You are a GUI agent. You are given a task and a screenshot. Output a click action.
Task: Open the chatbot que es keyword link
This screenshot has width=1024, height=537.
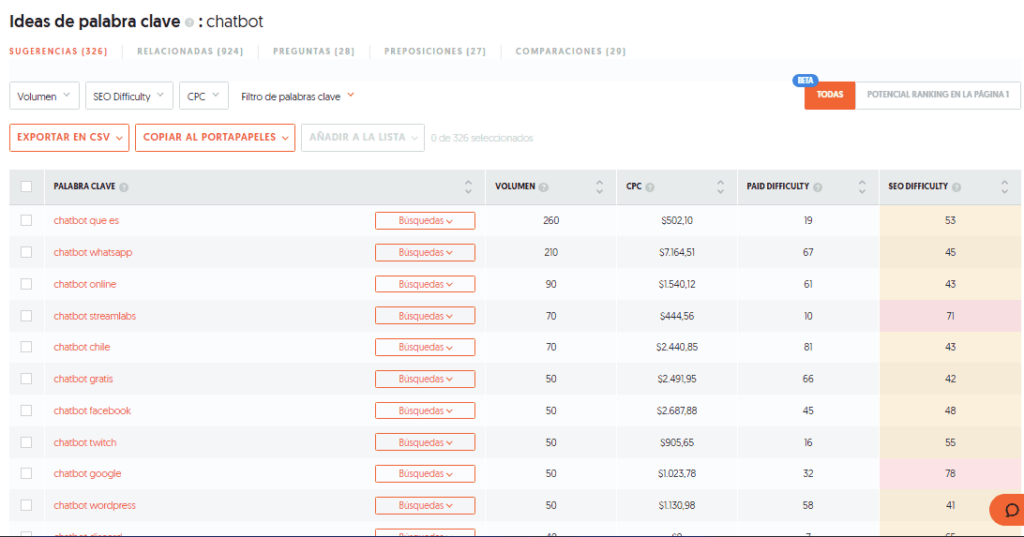point(86,221)
